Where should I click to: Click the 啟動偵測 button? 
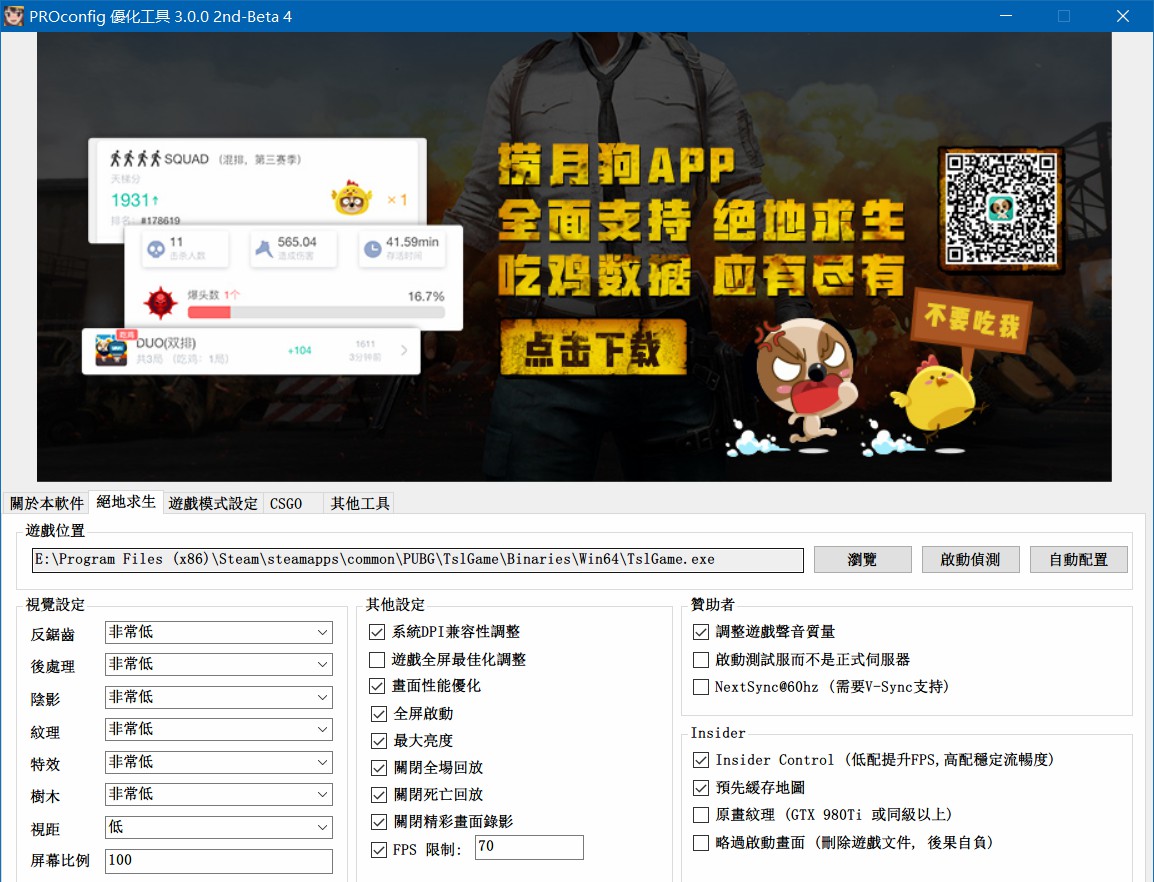pyautogui.click(x=970, y=560)
